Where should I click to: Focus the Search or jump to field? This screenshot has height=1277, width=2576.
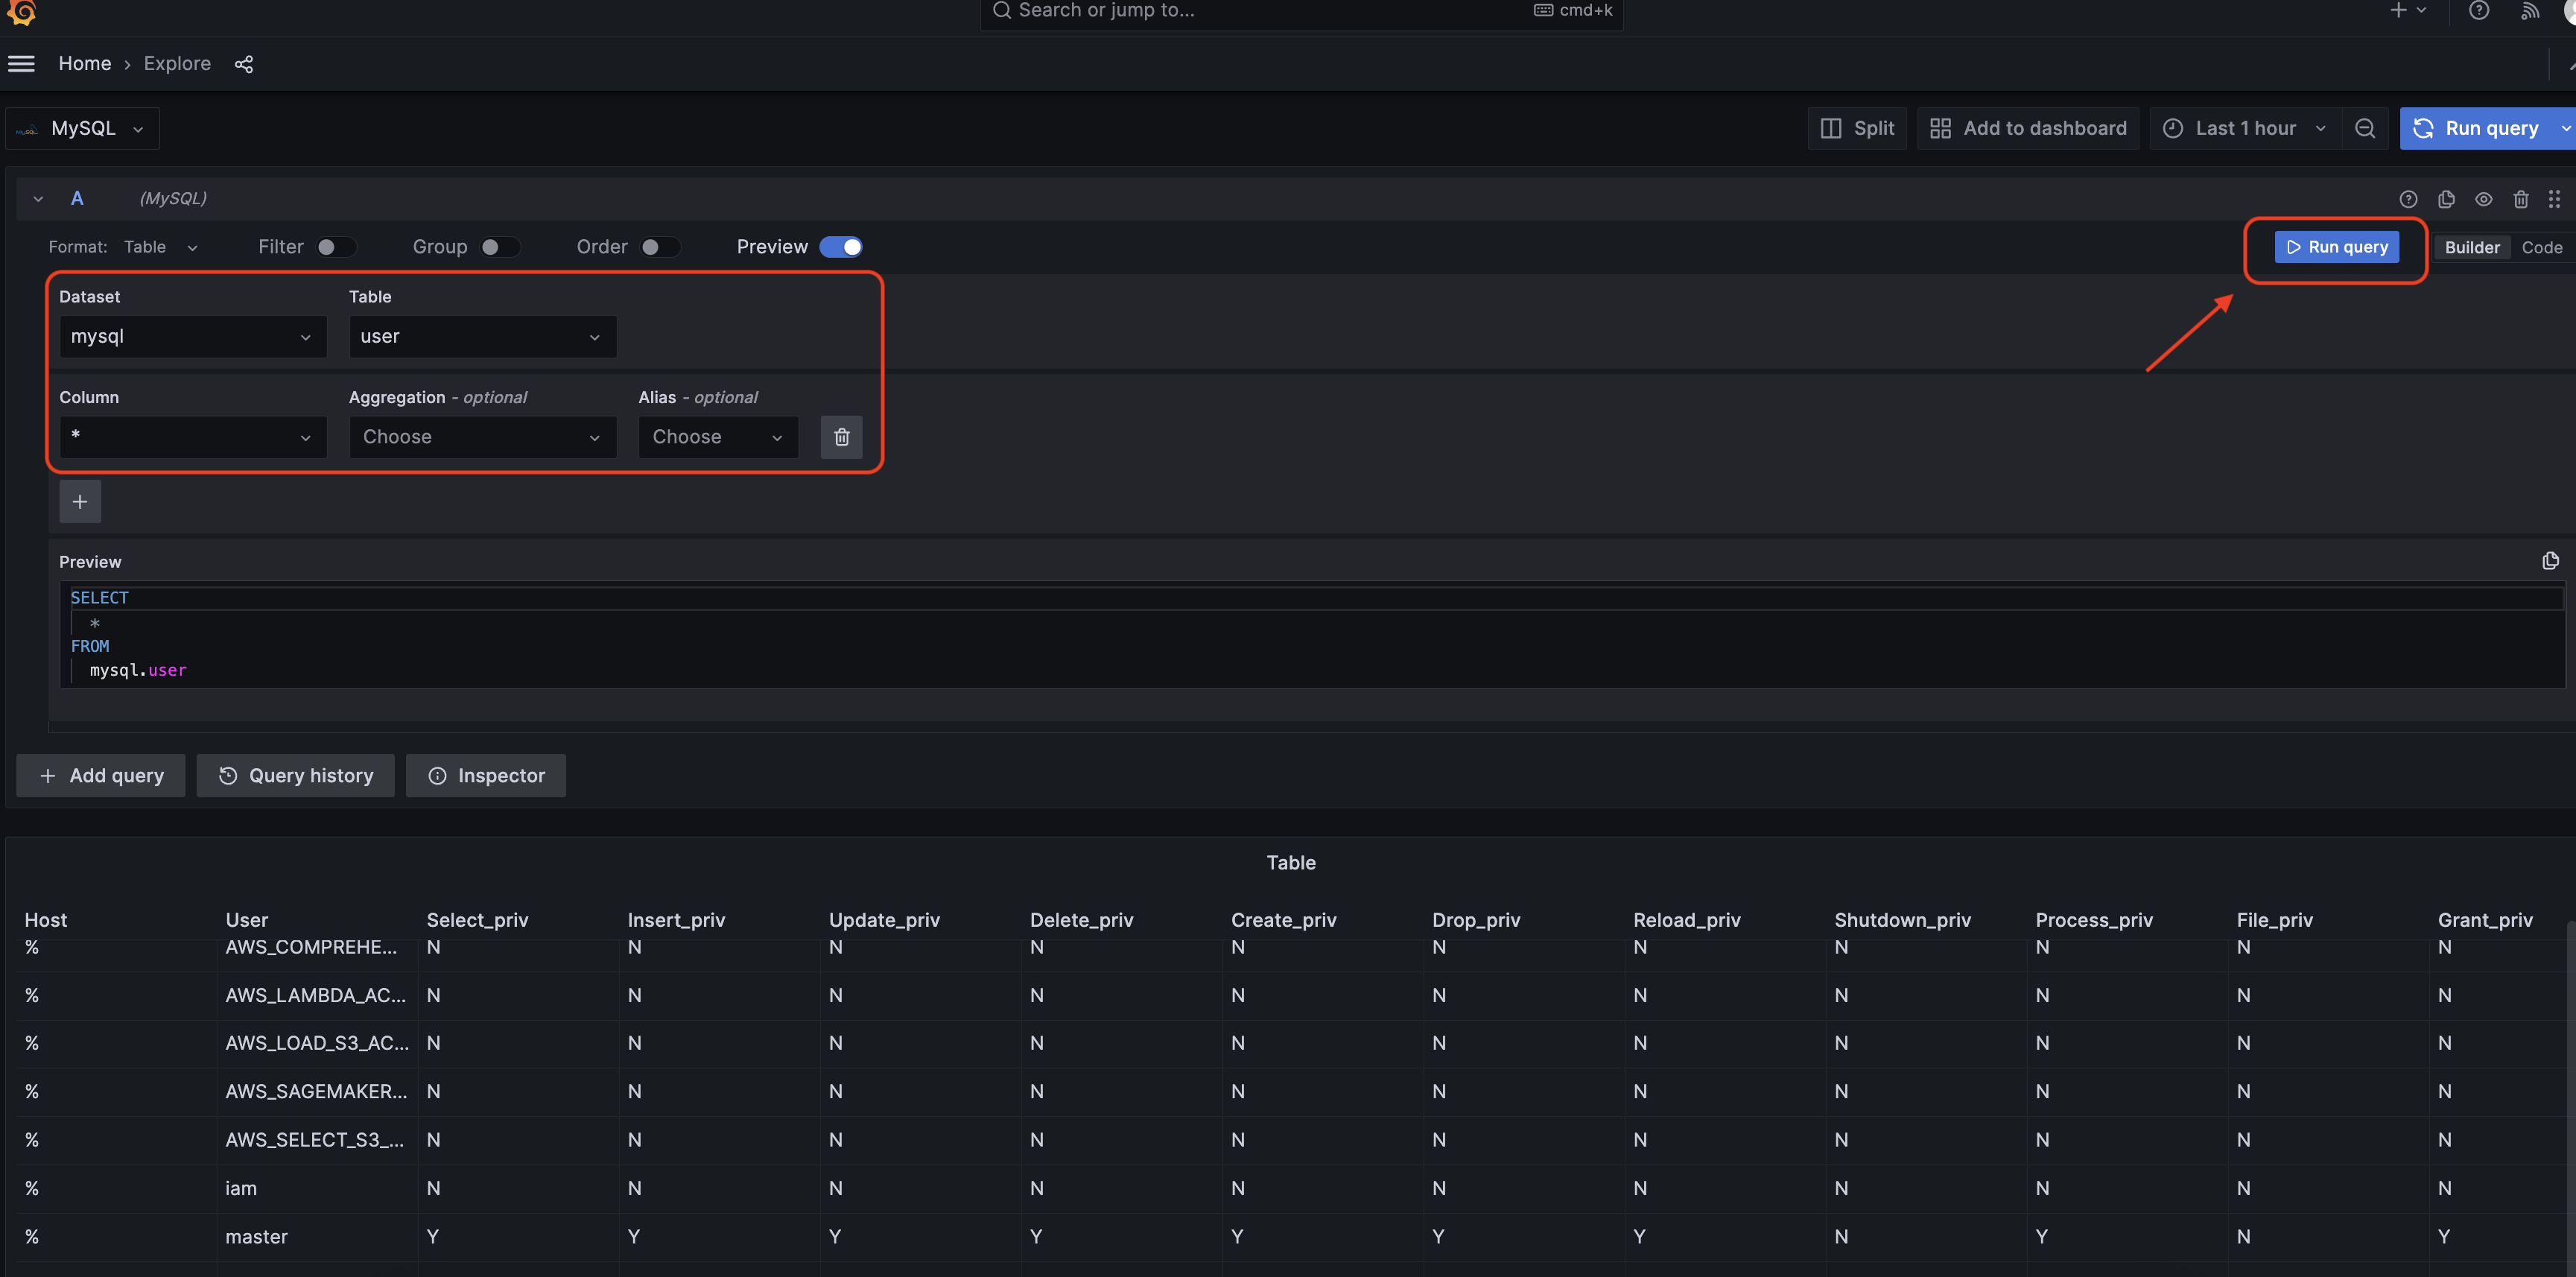coord(1301,11)
